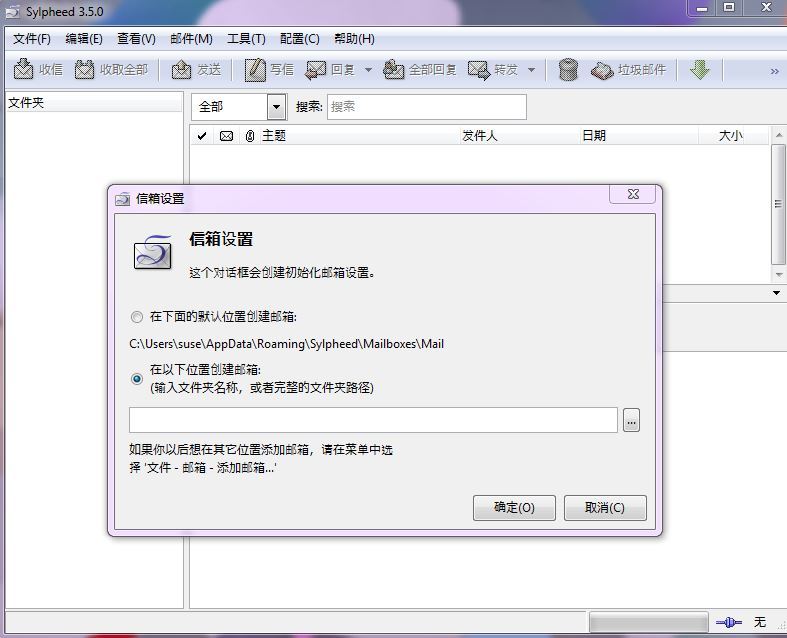Click the scrollbar up arrow in message list
This screenshot has height=638, width=787.
(x=778, y=135)
